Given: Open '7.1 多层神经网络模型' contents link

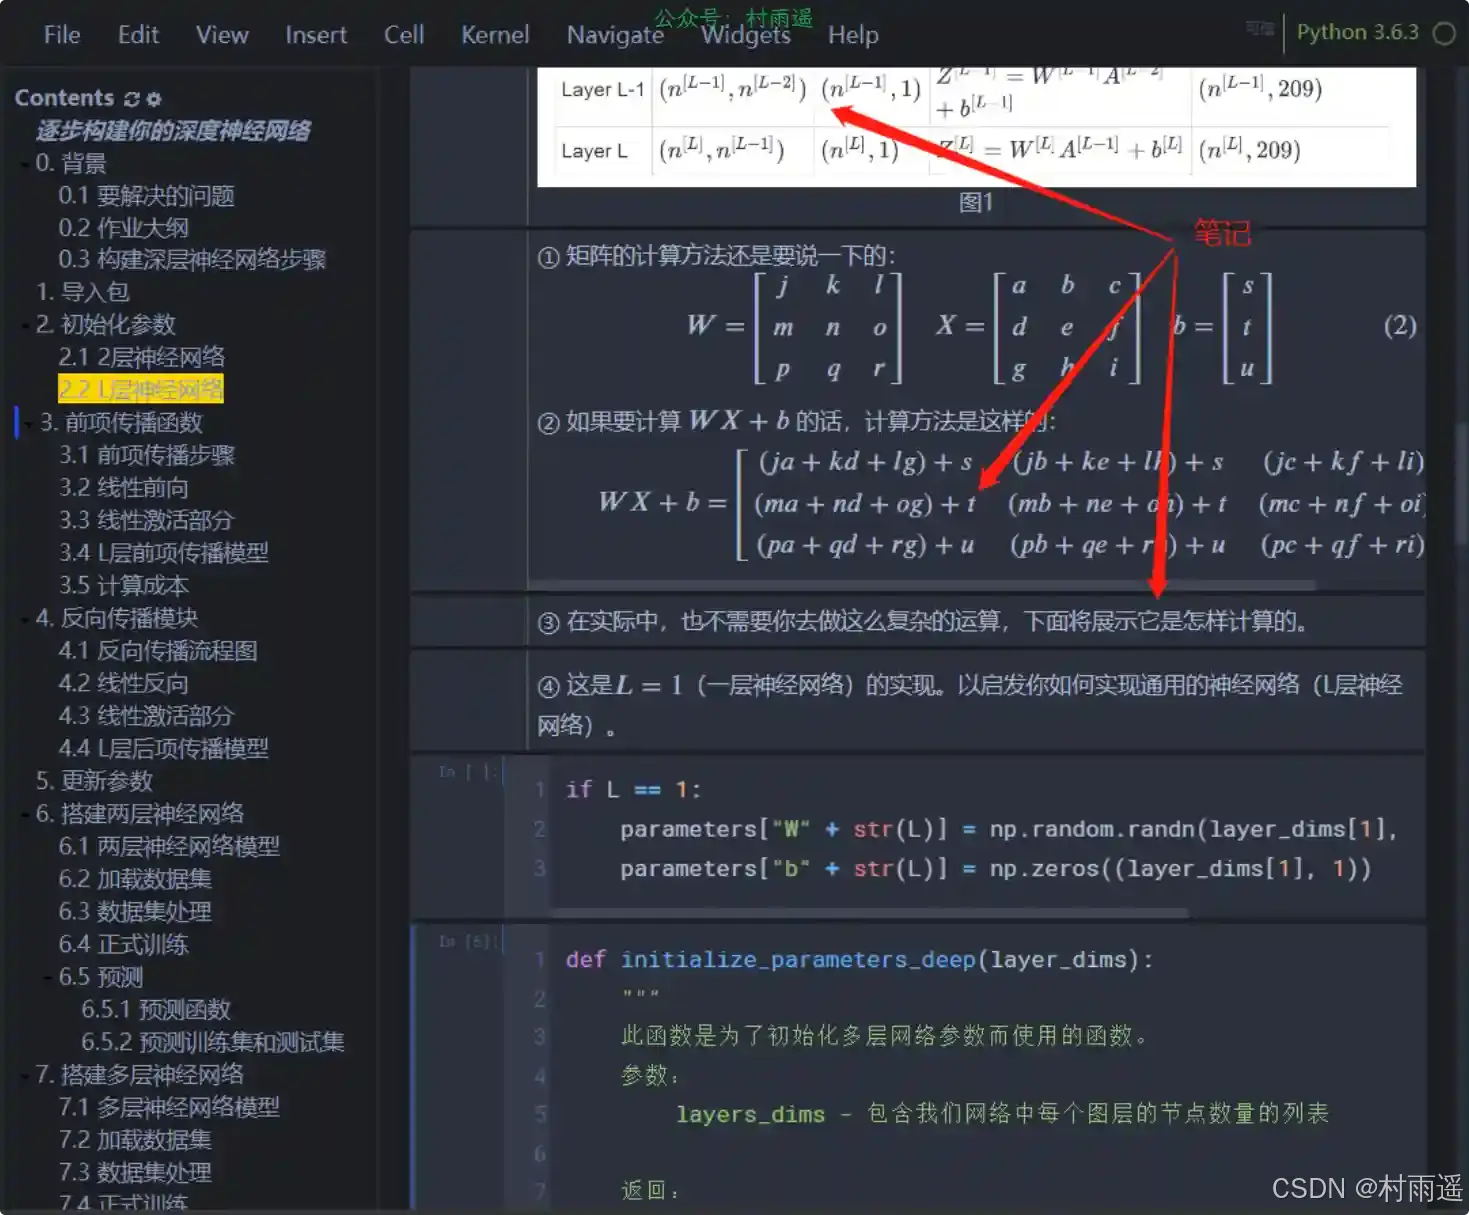Looking at the screenshot, I should coord(169,1107).
